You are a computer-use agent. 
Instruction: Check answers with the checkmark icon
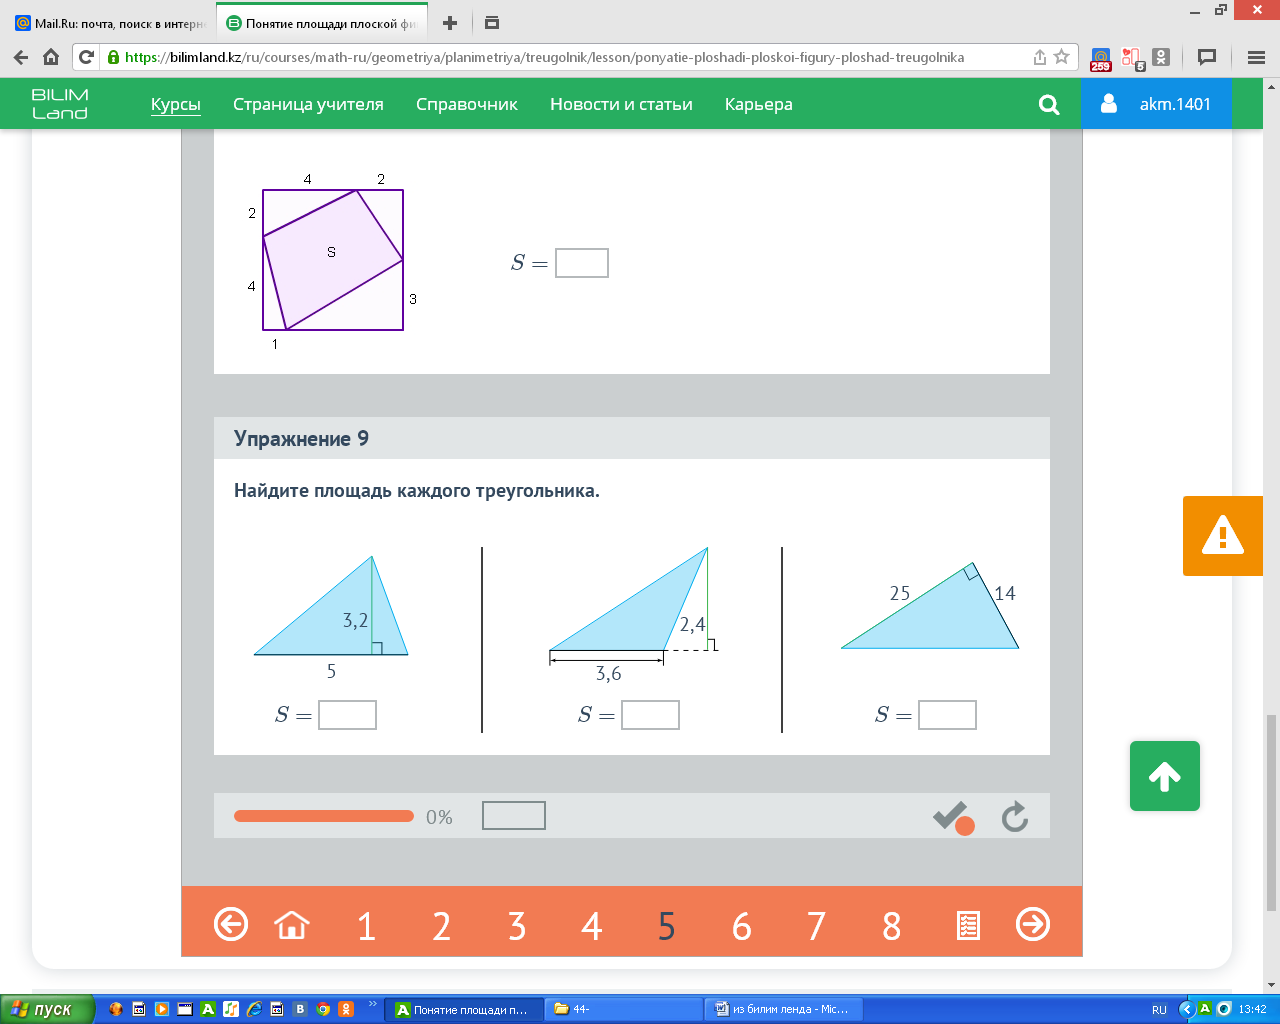tap(953, 818)
